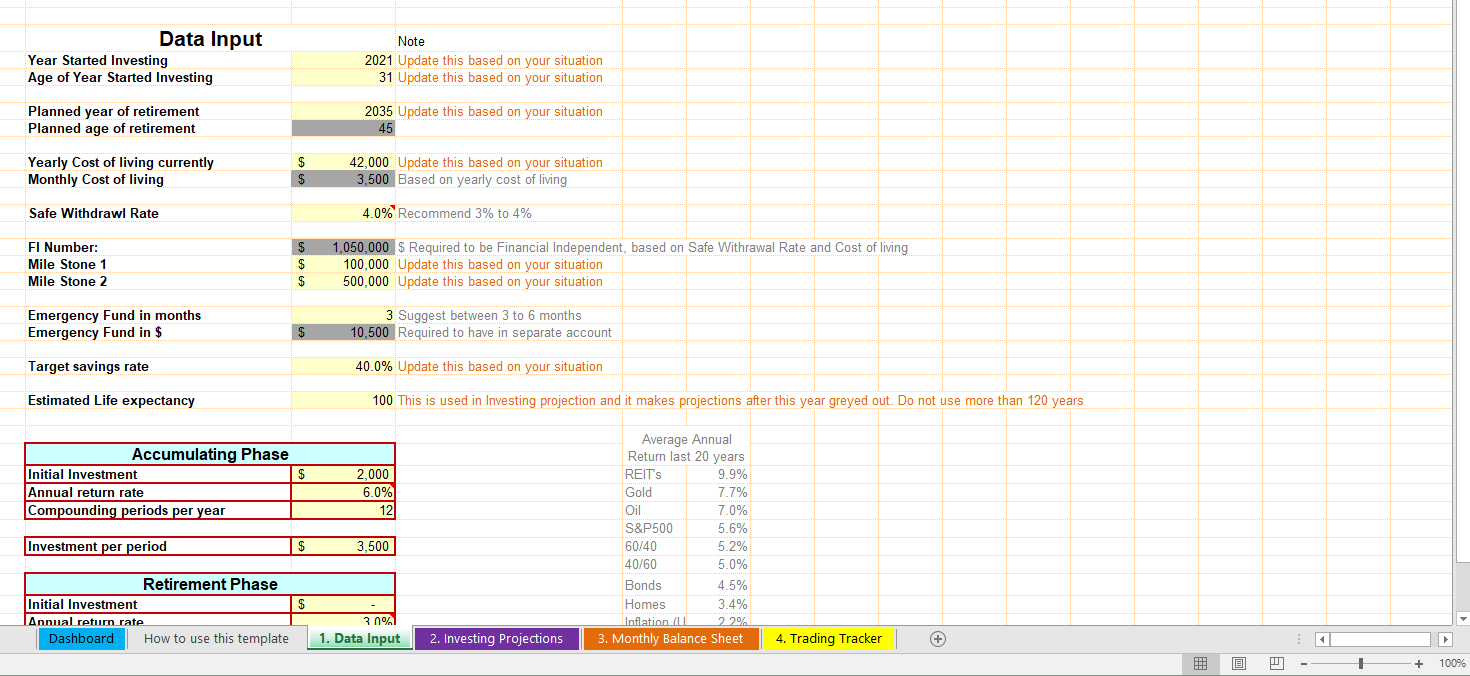Switch to Normal view in status bar
This screenshot has width=1470, height=676.
coord(1201,663)
